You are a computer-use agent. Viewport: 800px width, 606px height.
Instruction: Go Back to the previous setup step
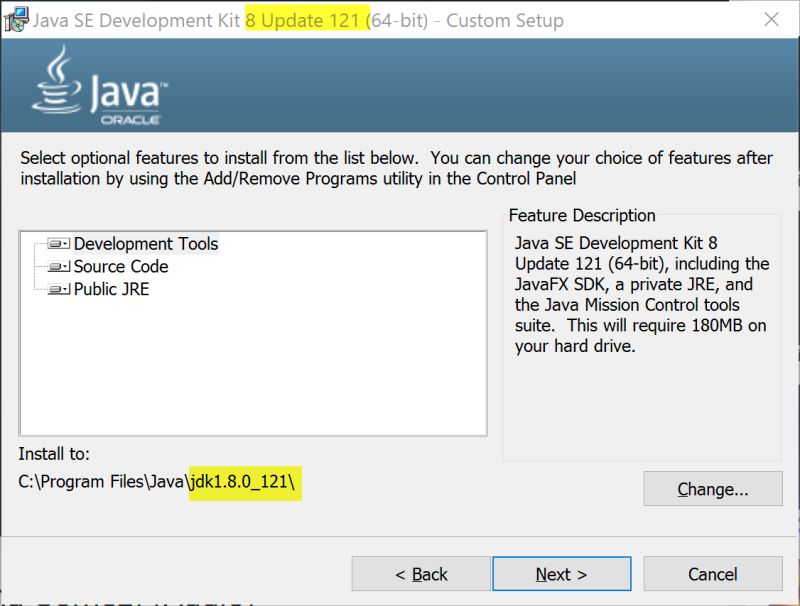coord(422,573)
